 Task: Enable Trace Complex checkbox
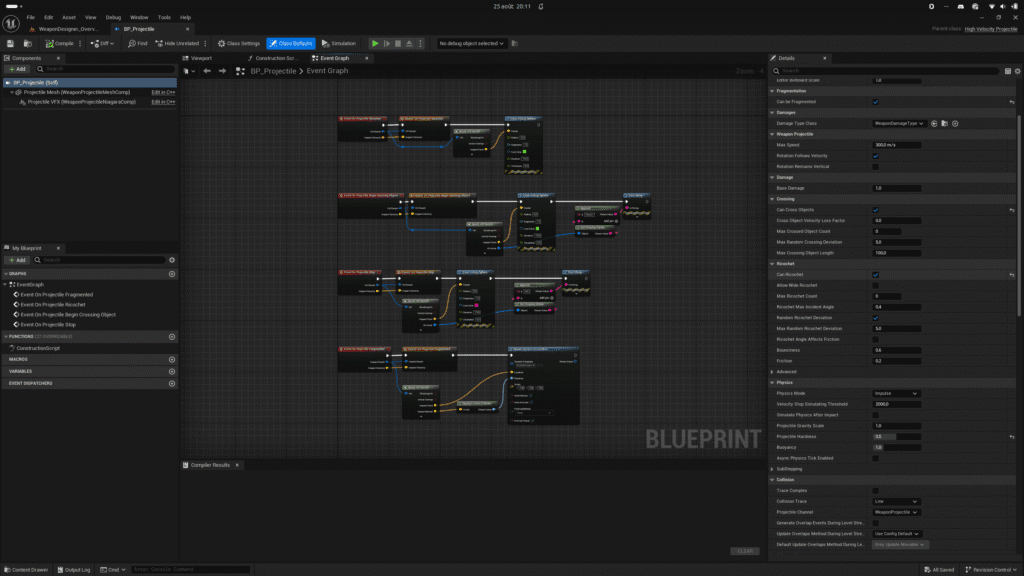pyautogui.click(x=875, y=490)
